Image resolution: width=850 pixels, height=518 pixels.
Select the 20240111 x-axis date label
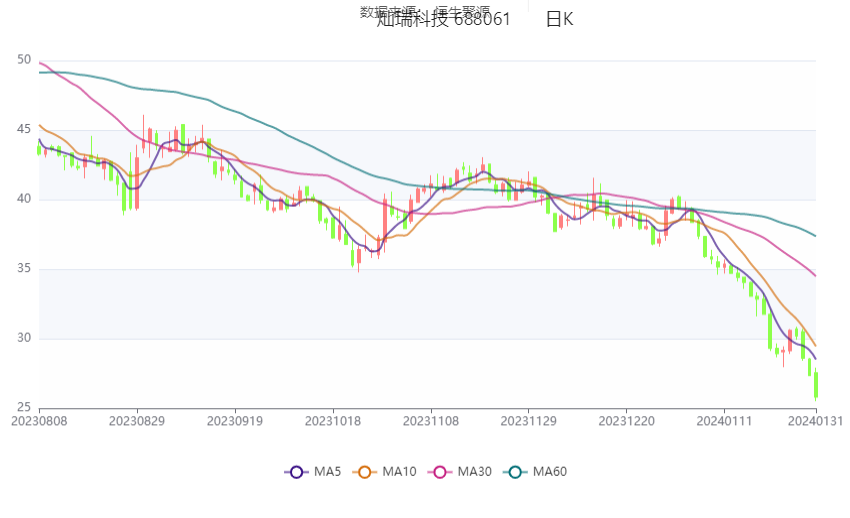[x=725, y=422]
